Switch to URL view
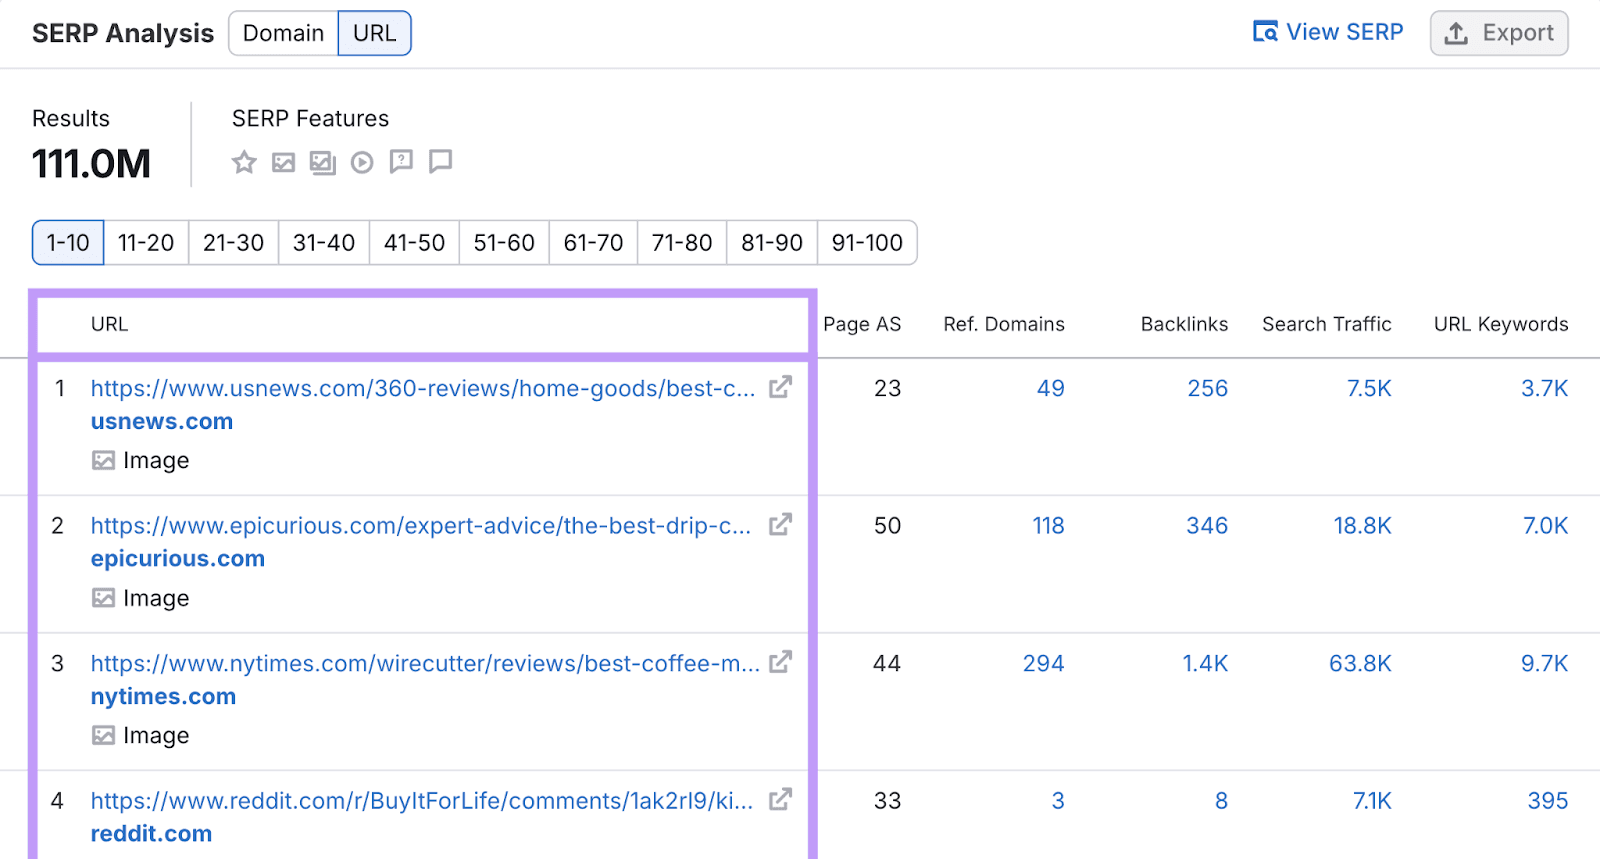The width and height of the screenshot is (1600, 859). [x=375, y=33]
